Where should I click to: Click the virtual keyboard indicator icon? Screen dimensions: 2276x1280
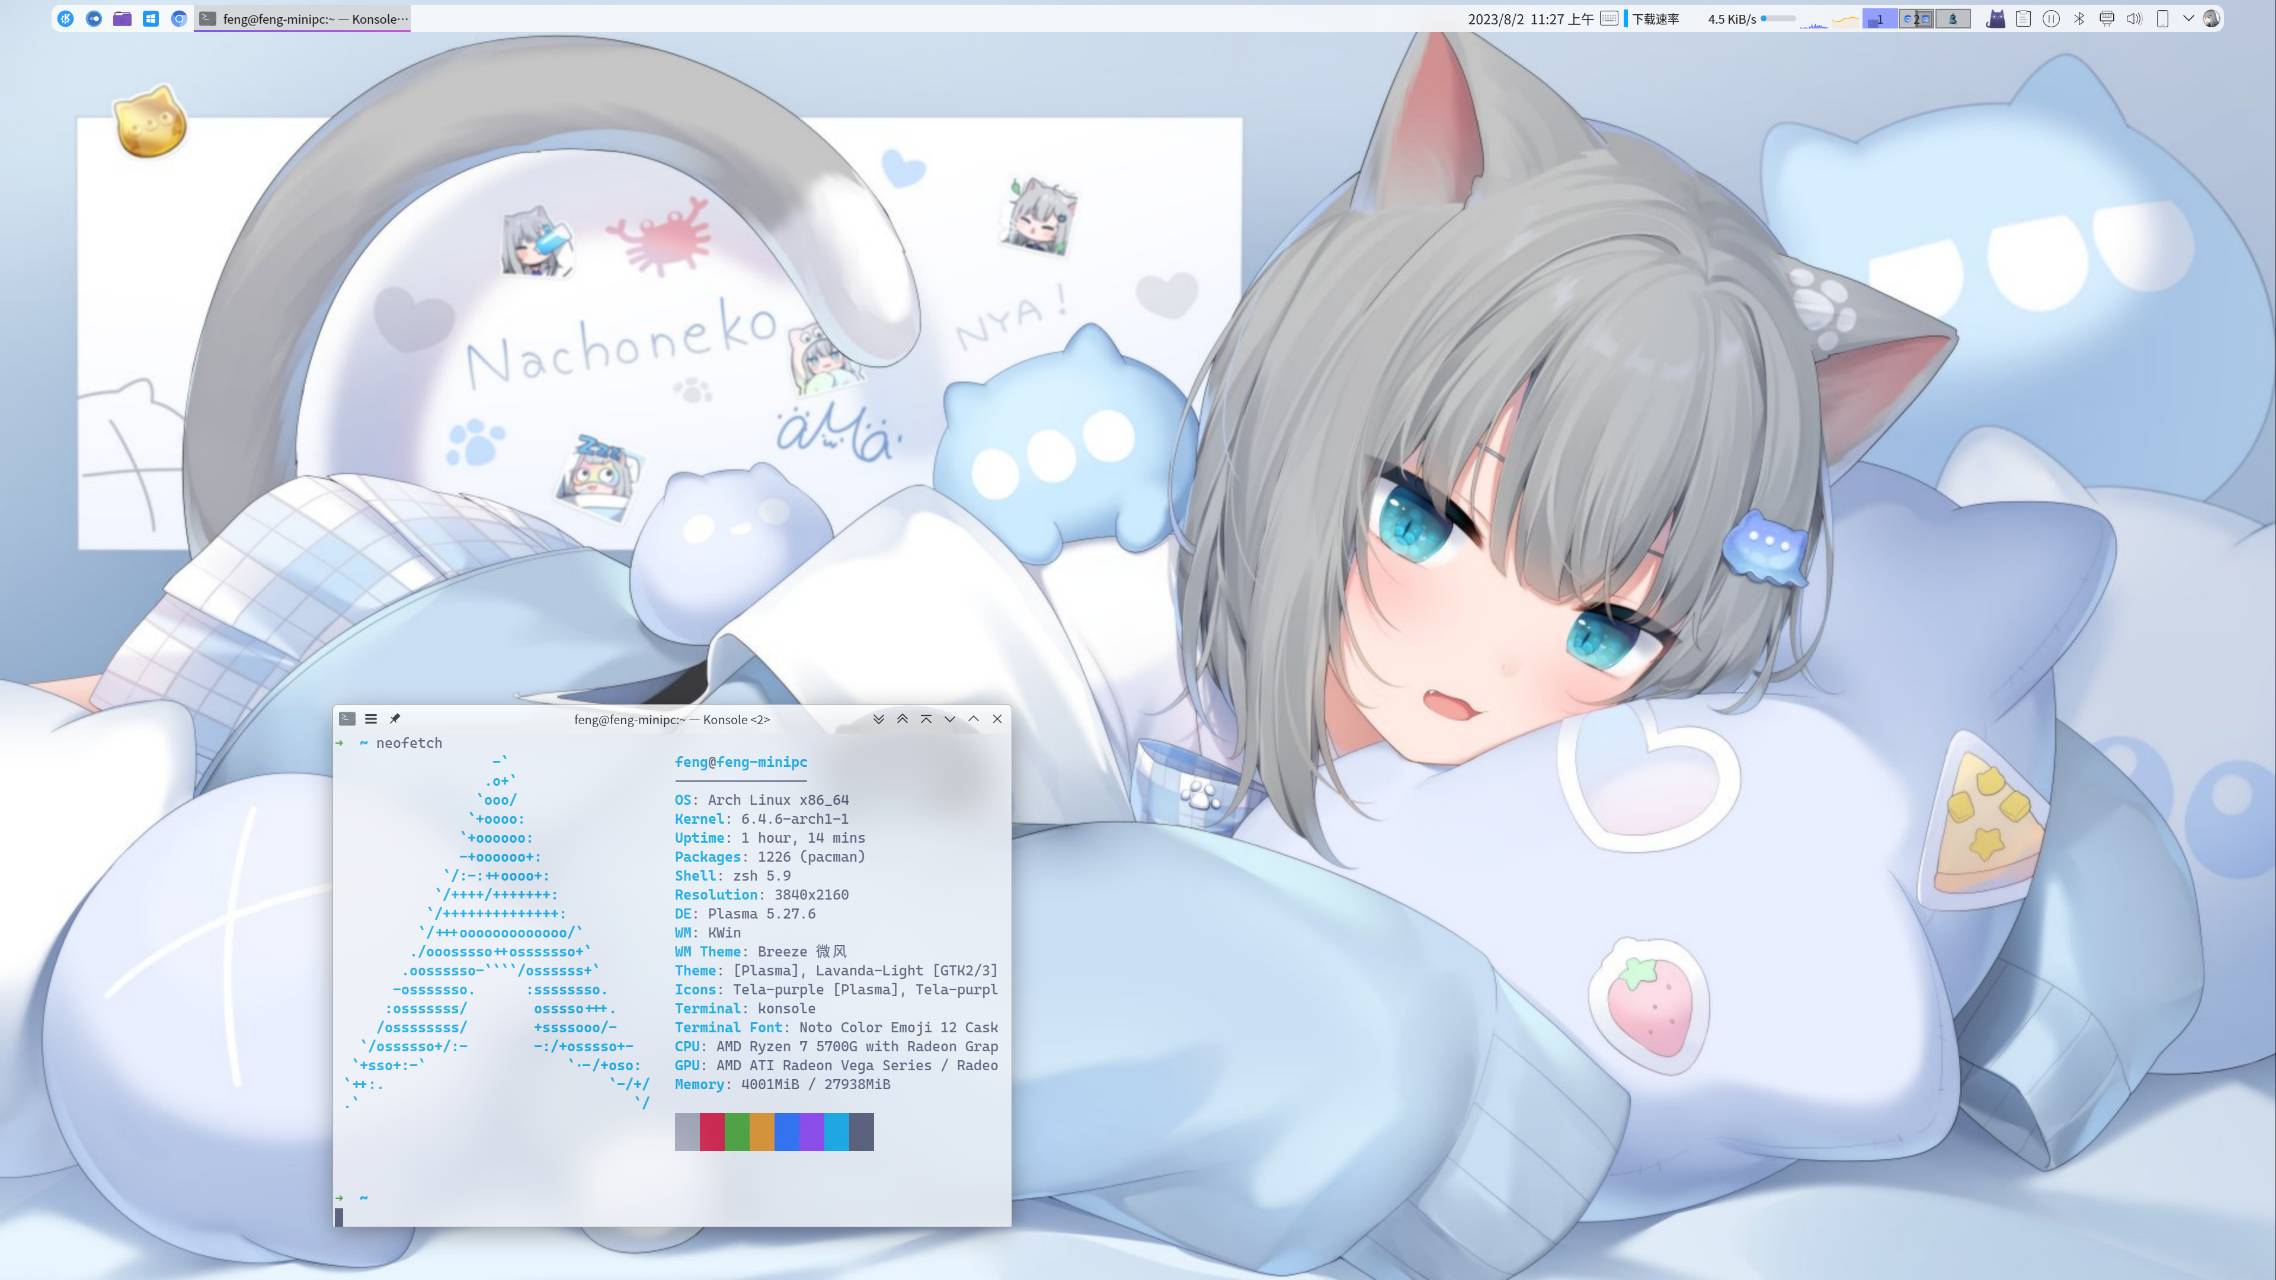click(x=1609, y=18)
